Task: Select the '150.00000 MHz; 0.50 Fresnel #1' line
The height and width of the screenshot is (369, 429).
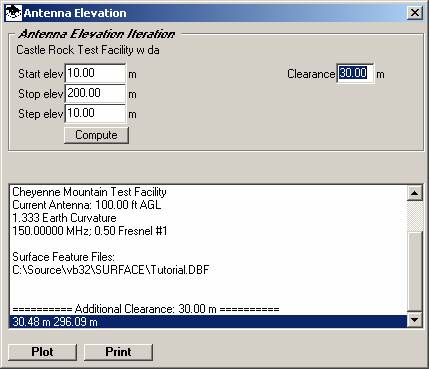Action: (x=208, y=231)
